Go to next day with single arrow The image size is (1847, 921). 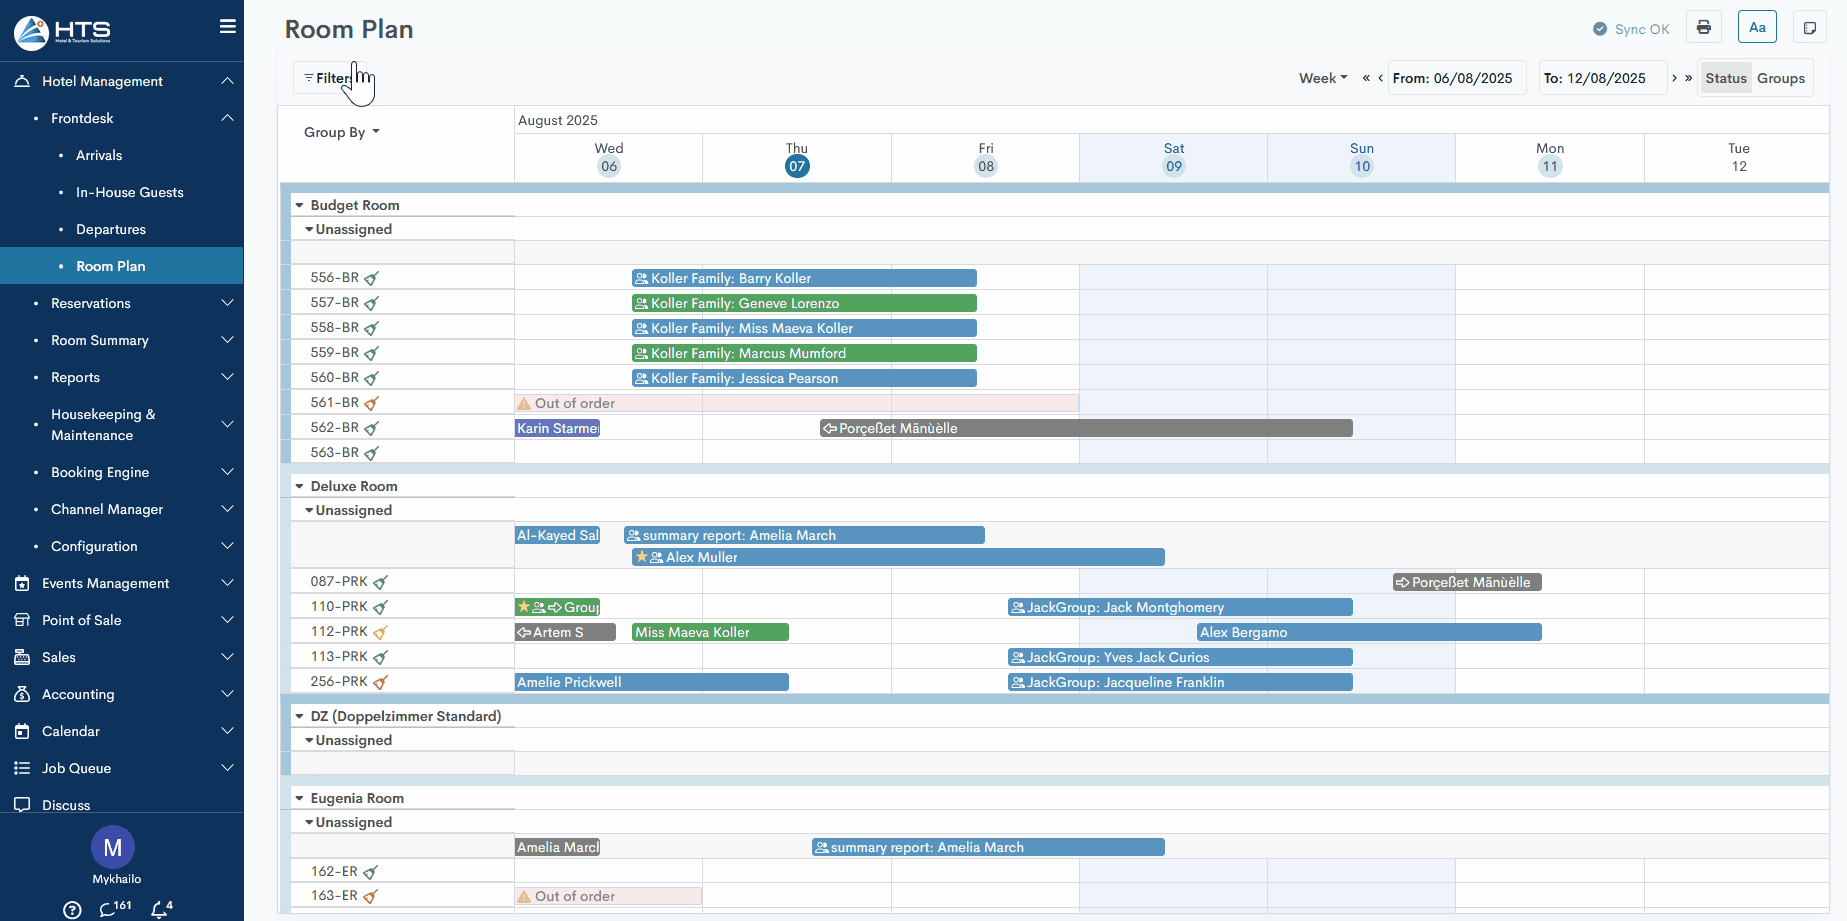click(x=1674, y=78)
